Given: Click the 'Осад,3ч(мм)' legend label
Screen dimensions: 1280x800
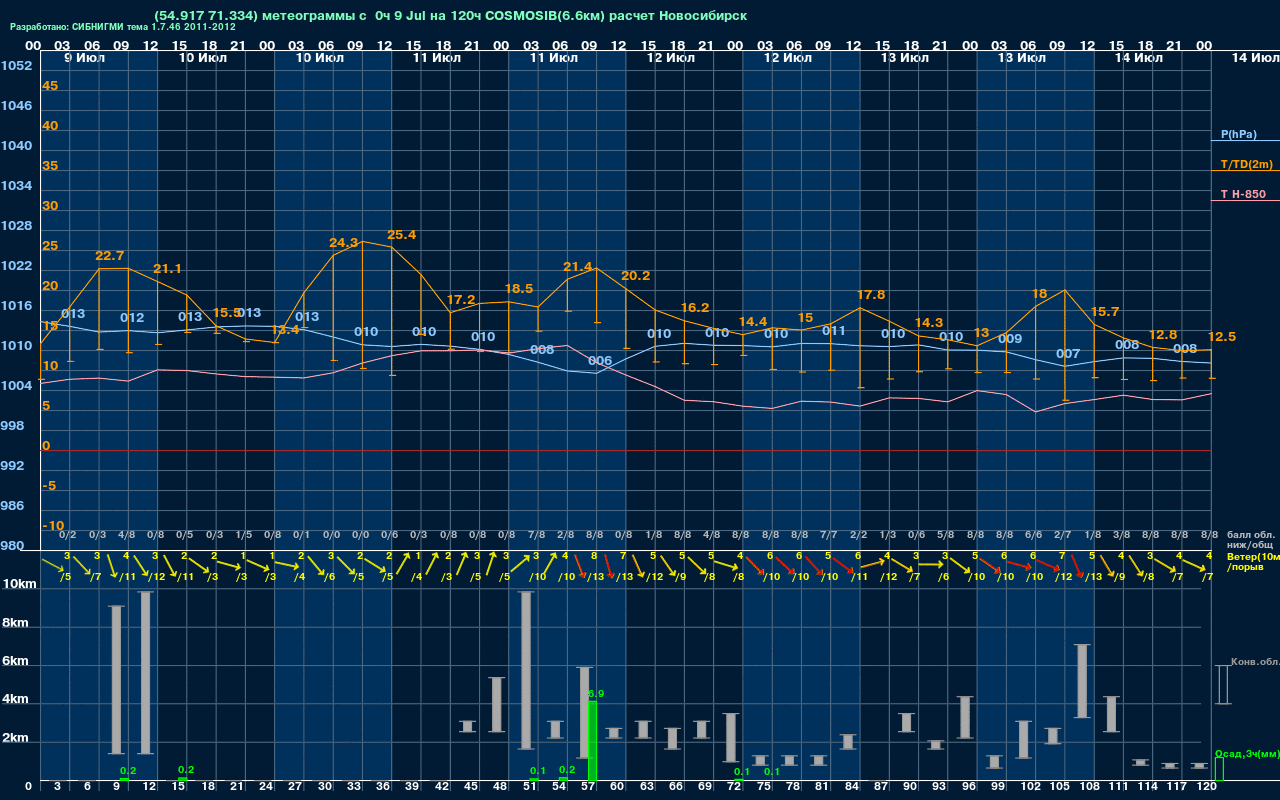Looking at the screenshot, I should [x=1246, y=753].
